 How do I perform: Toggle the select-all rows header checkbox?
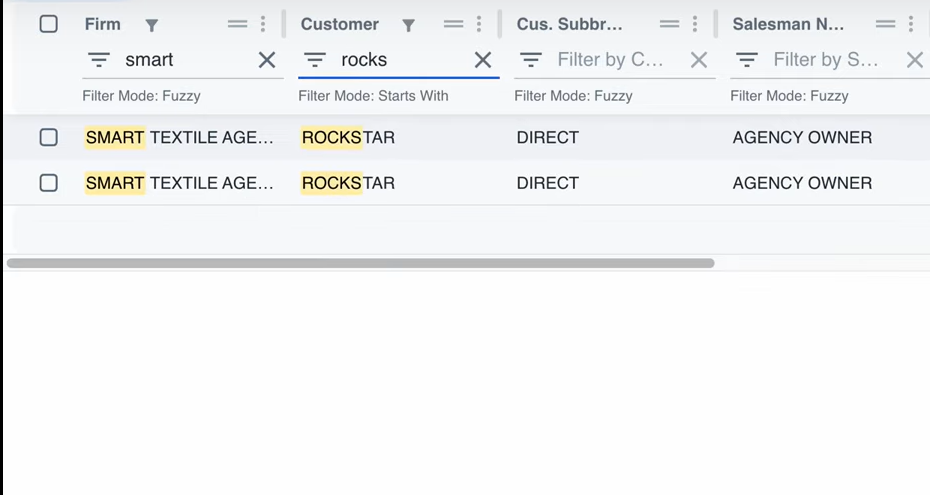coord(48,24)
